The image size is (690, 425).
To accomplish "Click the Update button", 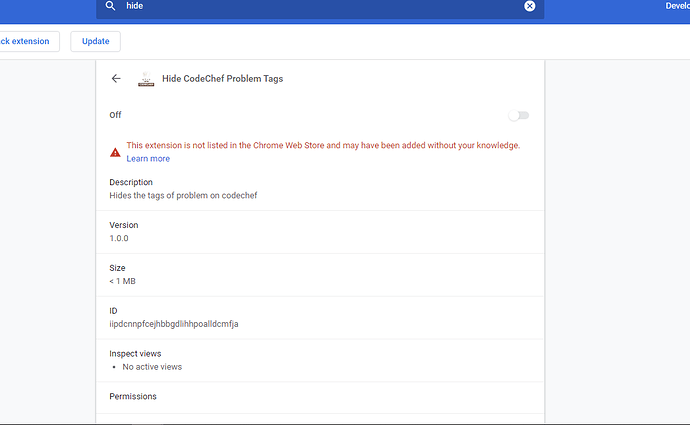I will point(95,41).
